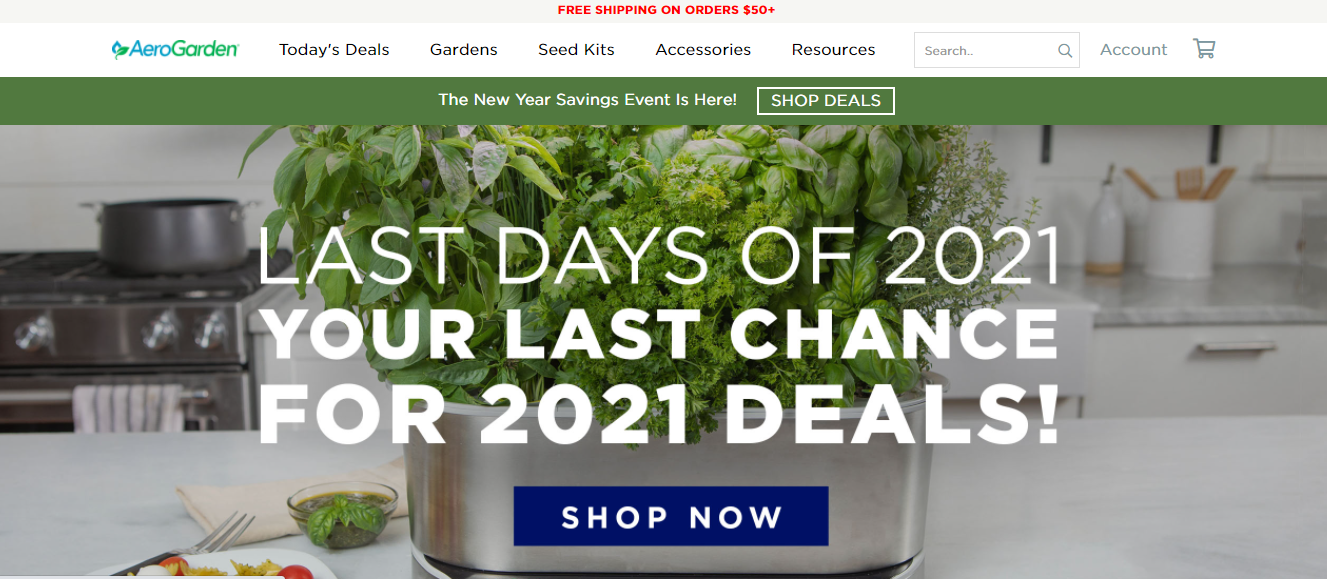1327x579 pixels.
Task: Open the Gardens menu item
Action: tap(464, 50)
